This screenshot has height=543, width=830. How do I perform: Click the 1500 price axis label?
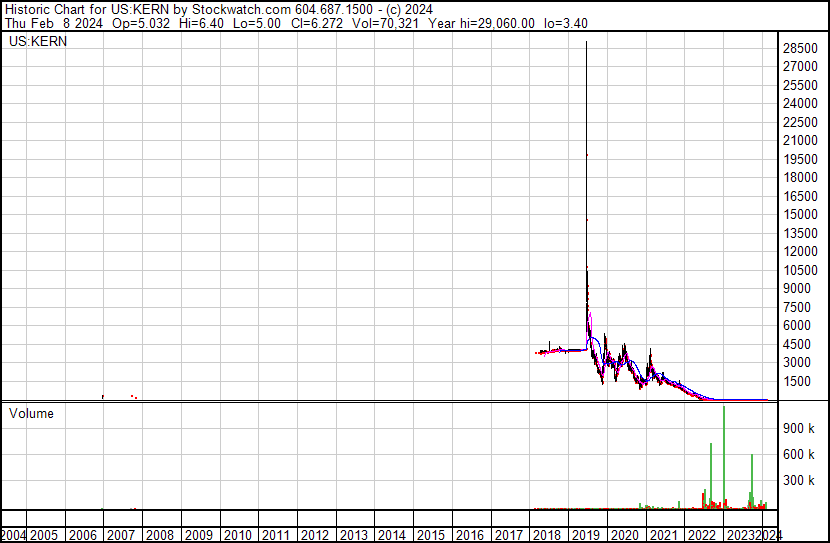[797, 382]
